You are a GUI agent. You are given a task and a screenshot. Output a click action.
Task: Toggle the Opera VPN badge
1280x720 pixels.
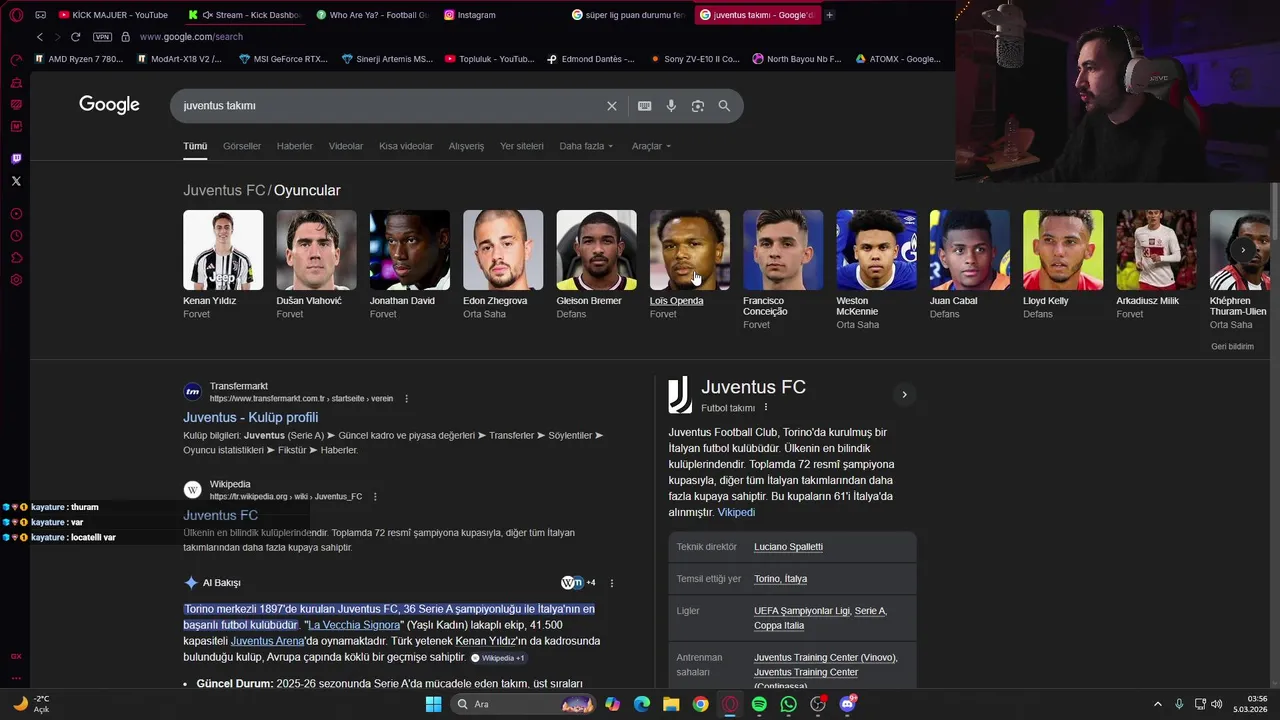tap(102, 37)
